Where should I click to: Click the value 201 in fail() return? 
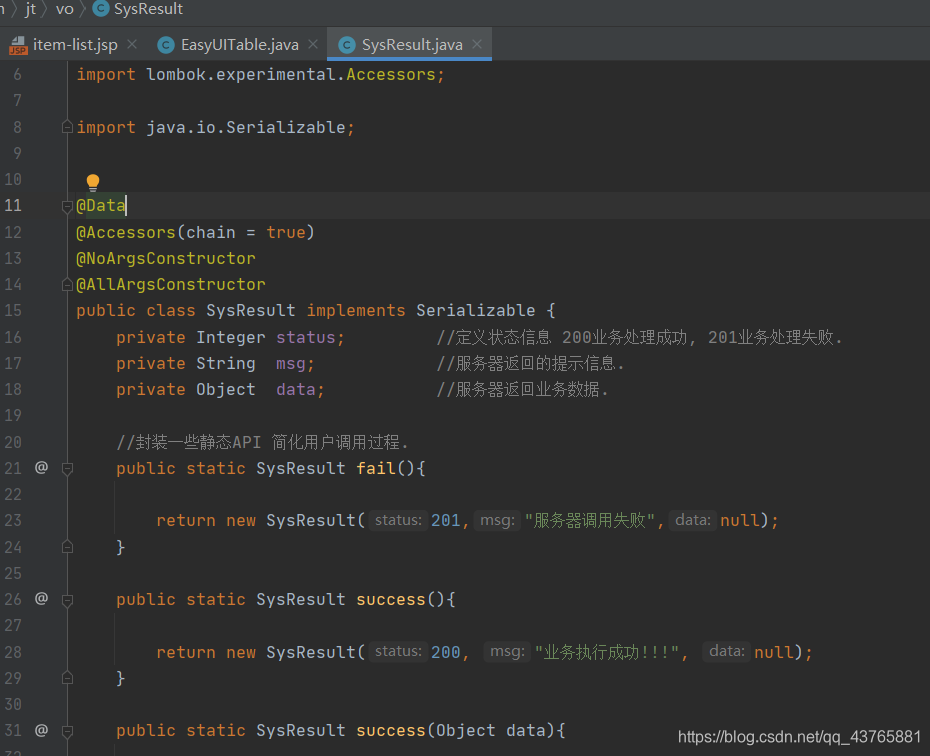[445, 520]
